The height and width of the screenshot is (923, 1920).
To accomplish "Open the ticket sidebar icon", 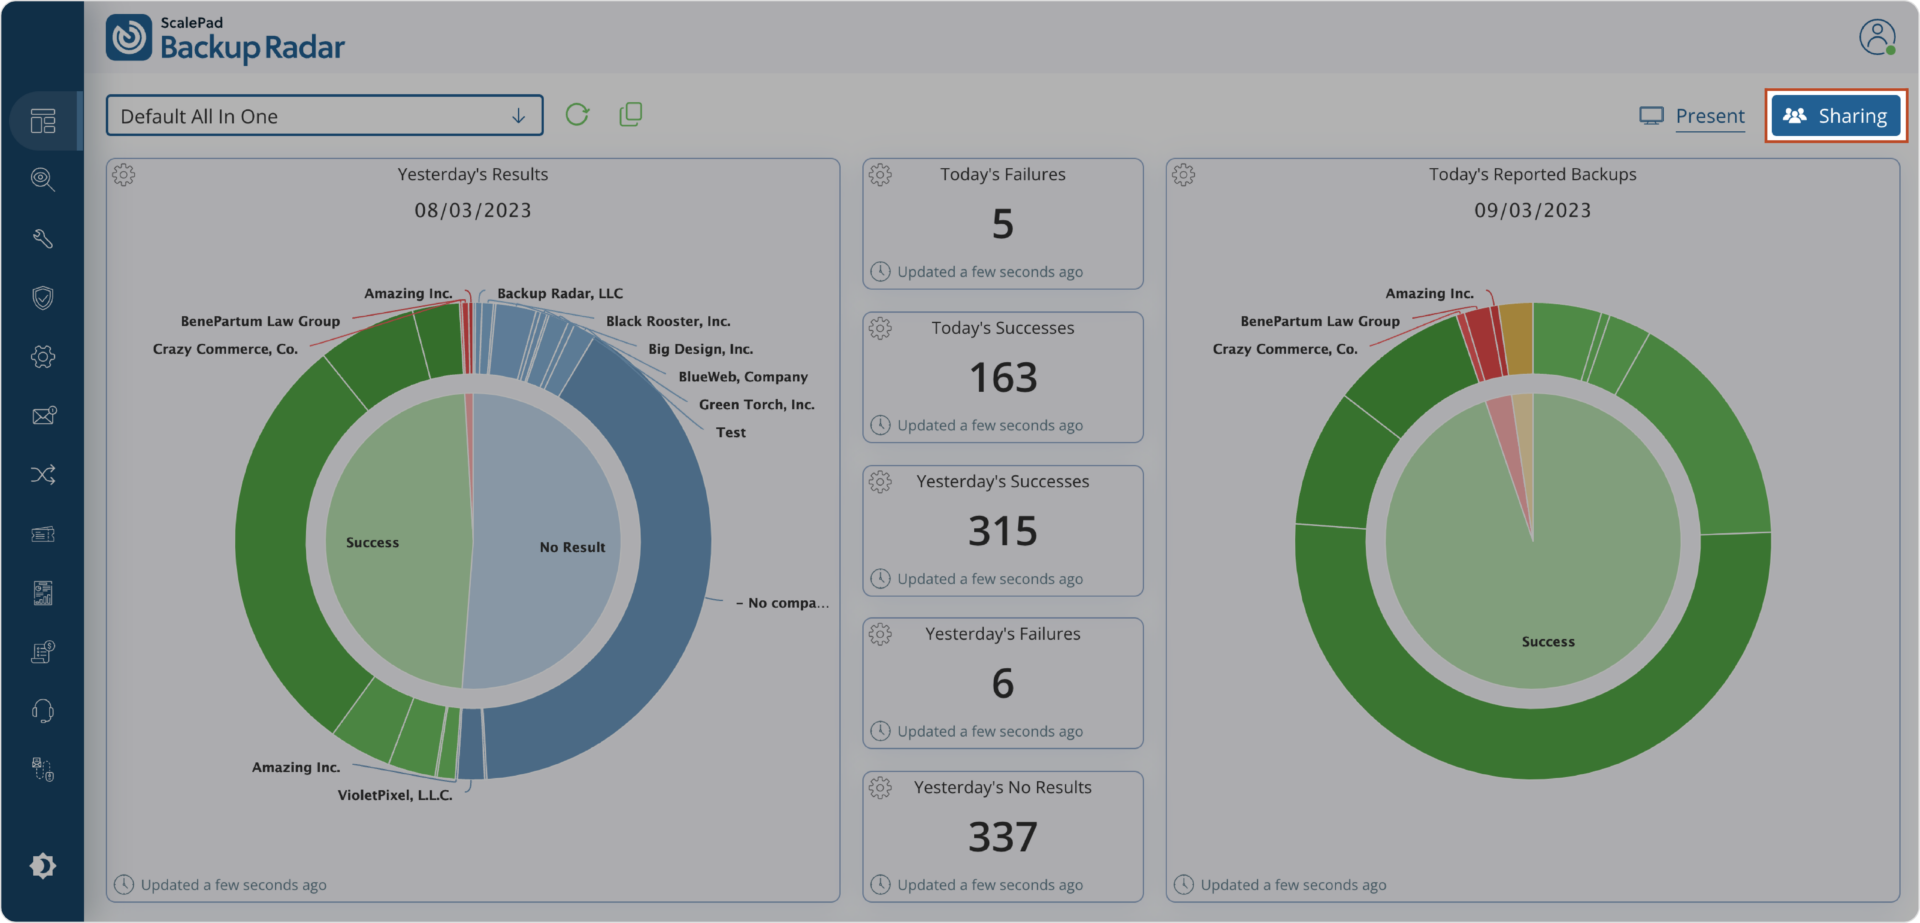I will (43, 534).
